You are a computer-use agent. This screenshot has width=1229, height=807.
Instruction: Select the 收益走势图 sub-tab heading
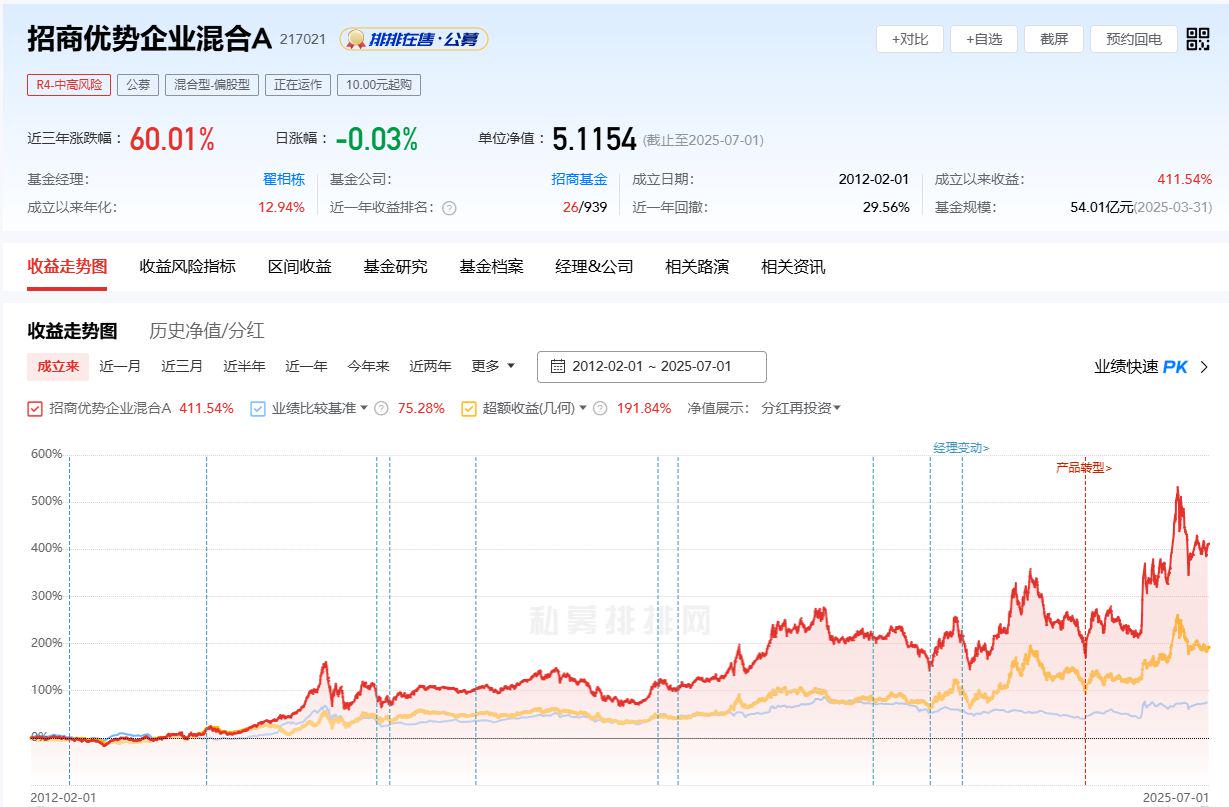(x=72, y=331)
